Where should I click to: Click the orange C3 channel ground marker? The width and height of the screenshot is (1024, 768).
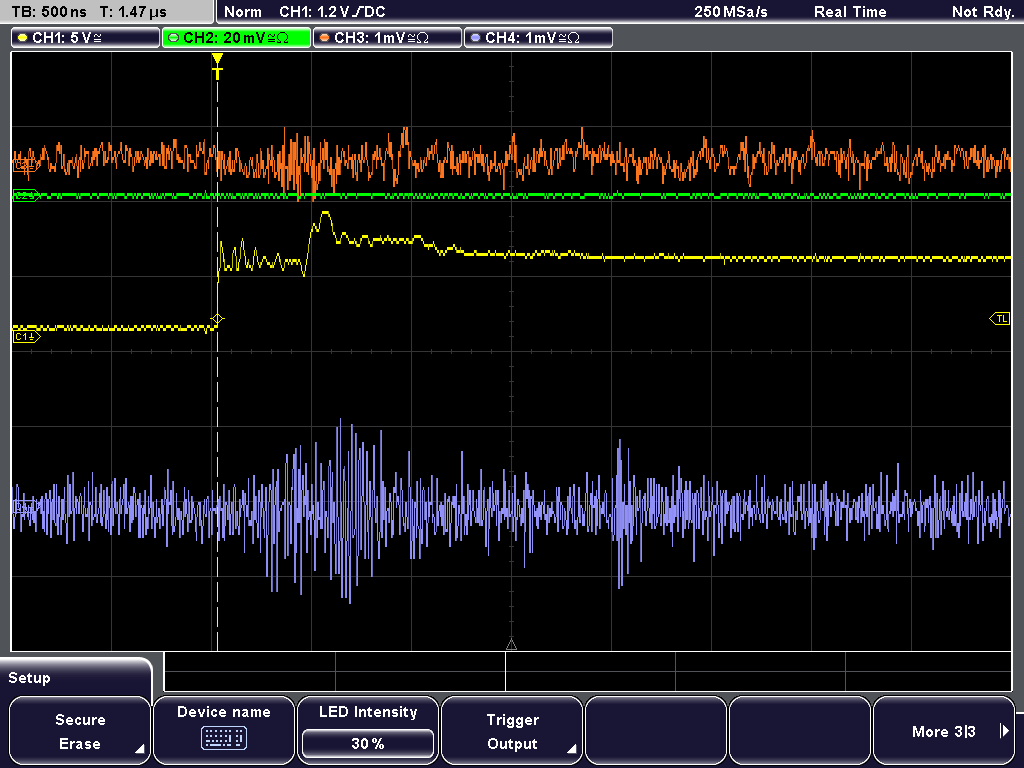pos(26,166)
